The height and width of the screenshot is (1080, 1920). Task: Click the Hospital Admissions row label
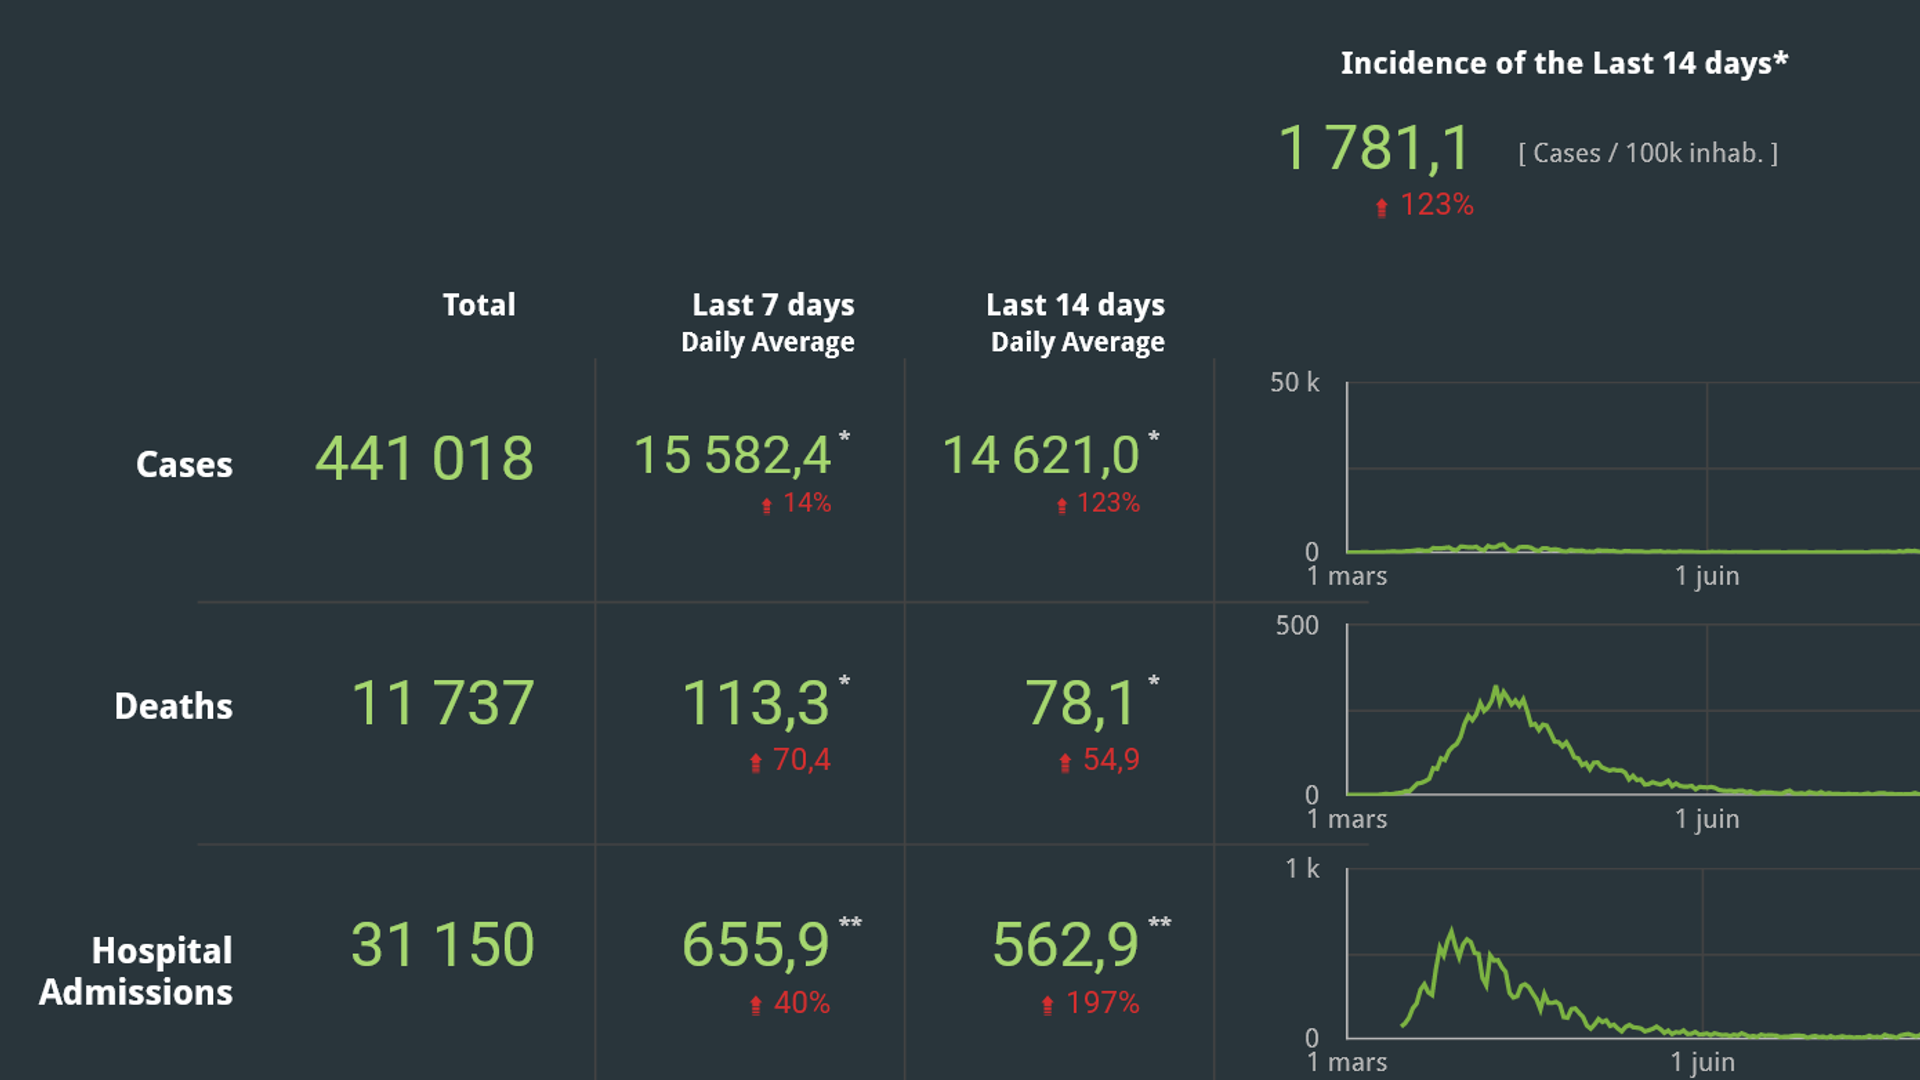(136, 971)
